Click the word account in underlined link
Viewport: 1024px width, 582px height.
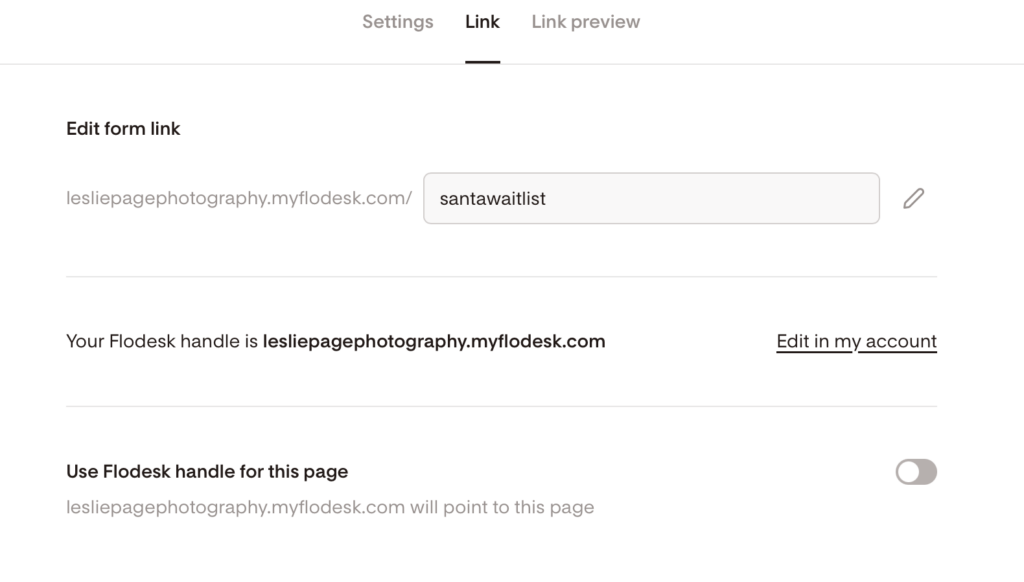901,342
